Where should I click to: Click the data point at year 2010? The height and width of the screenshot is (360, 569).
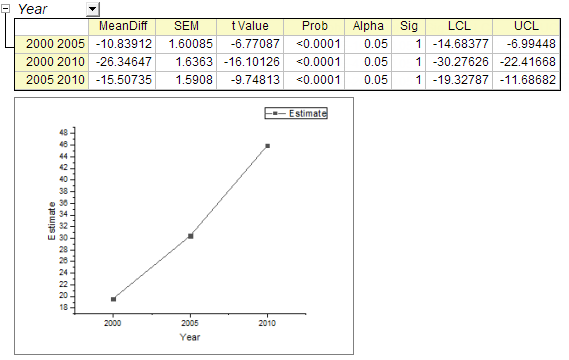coord(267,146)
